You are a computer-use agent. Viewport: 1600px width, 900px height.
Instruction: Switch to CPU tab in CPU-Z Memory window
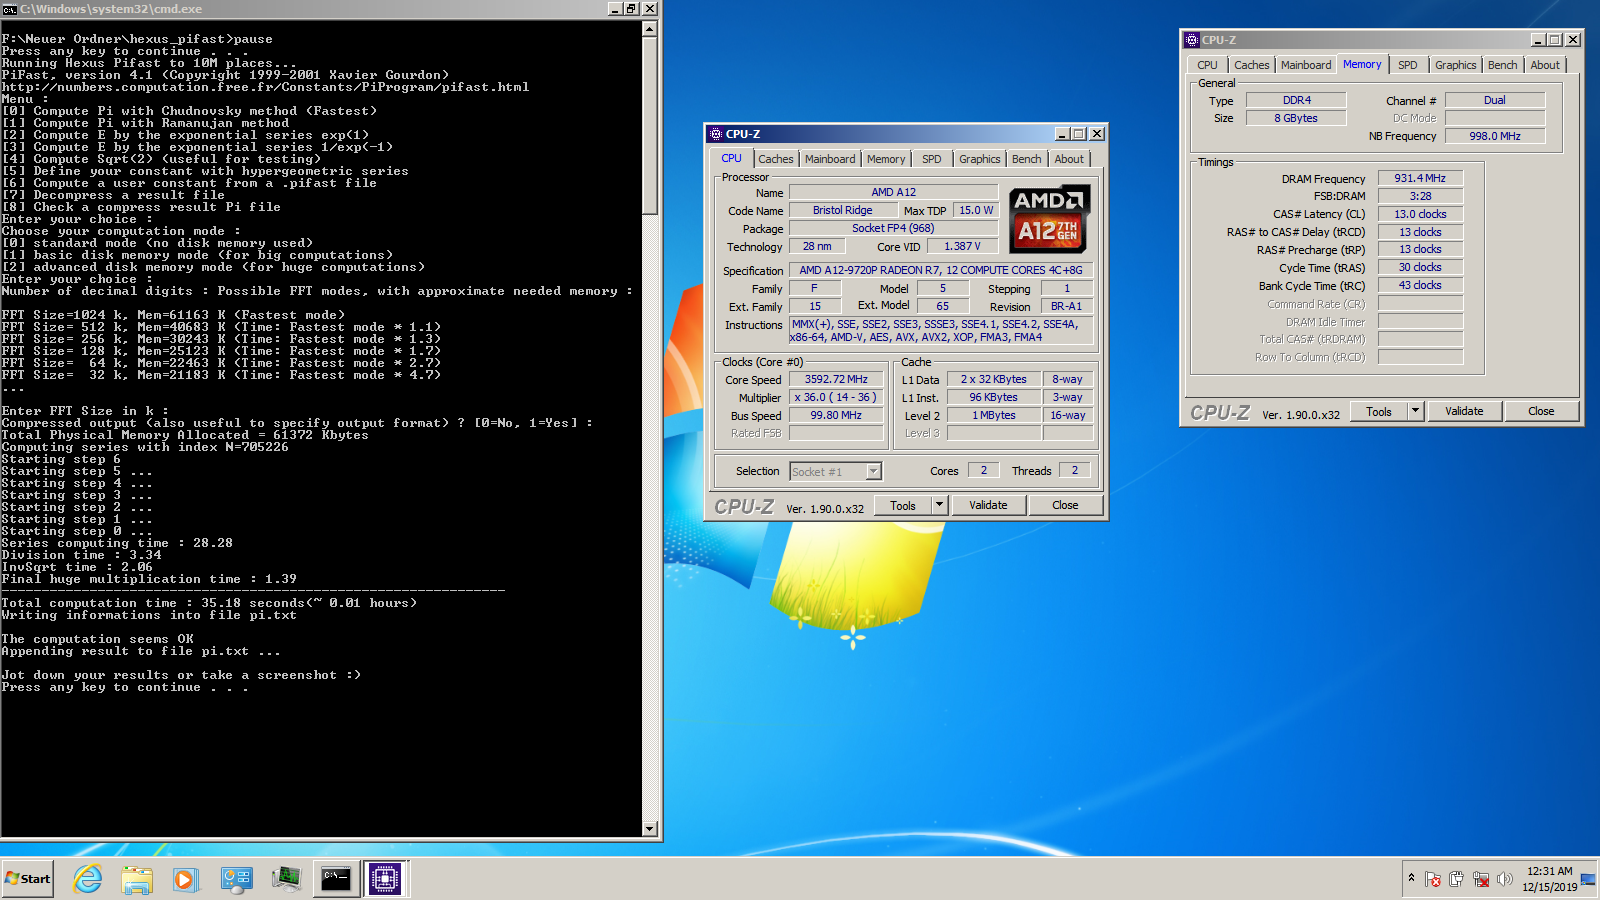(1208, 65)
